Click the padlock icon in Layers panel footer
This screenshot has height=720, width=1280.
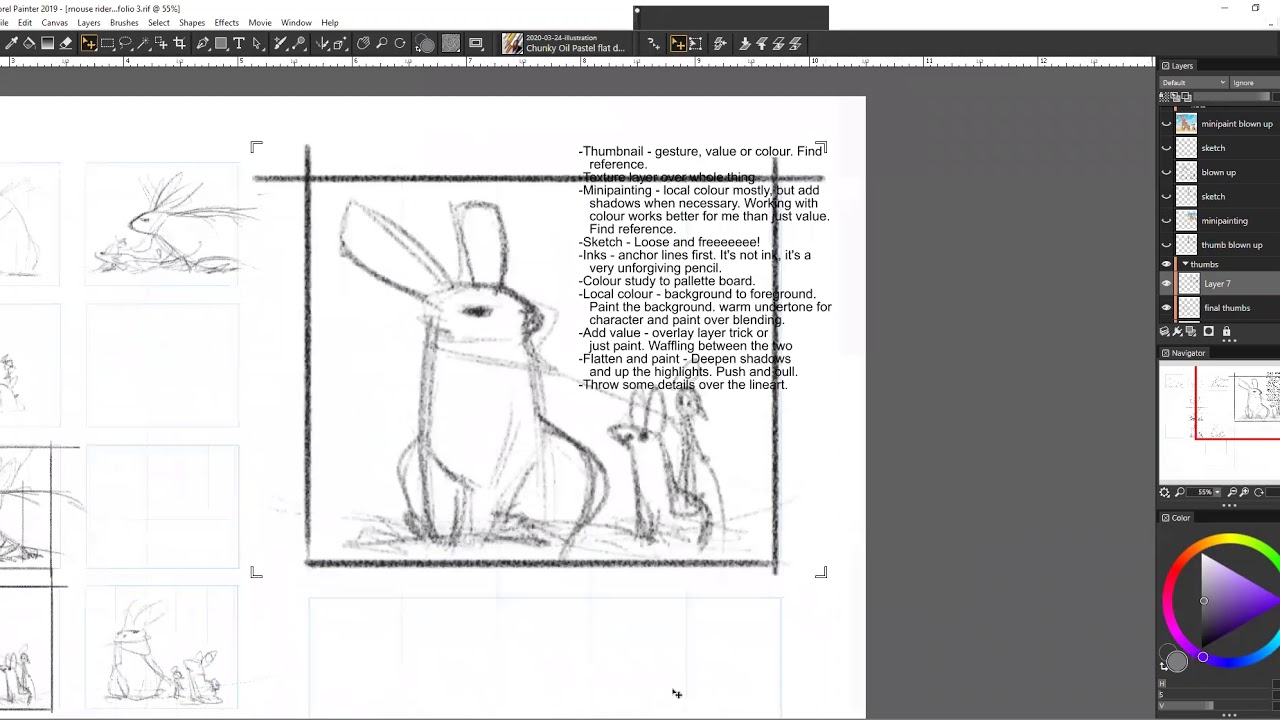tap(1226, 331)
